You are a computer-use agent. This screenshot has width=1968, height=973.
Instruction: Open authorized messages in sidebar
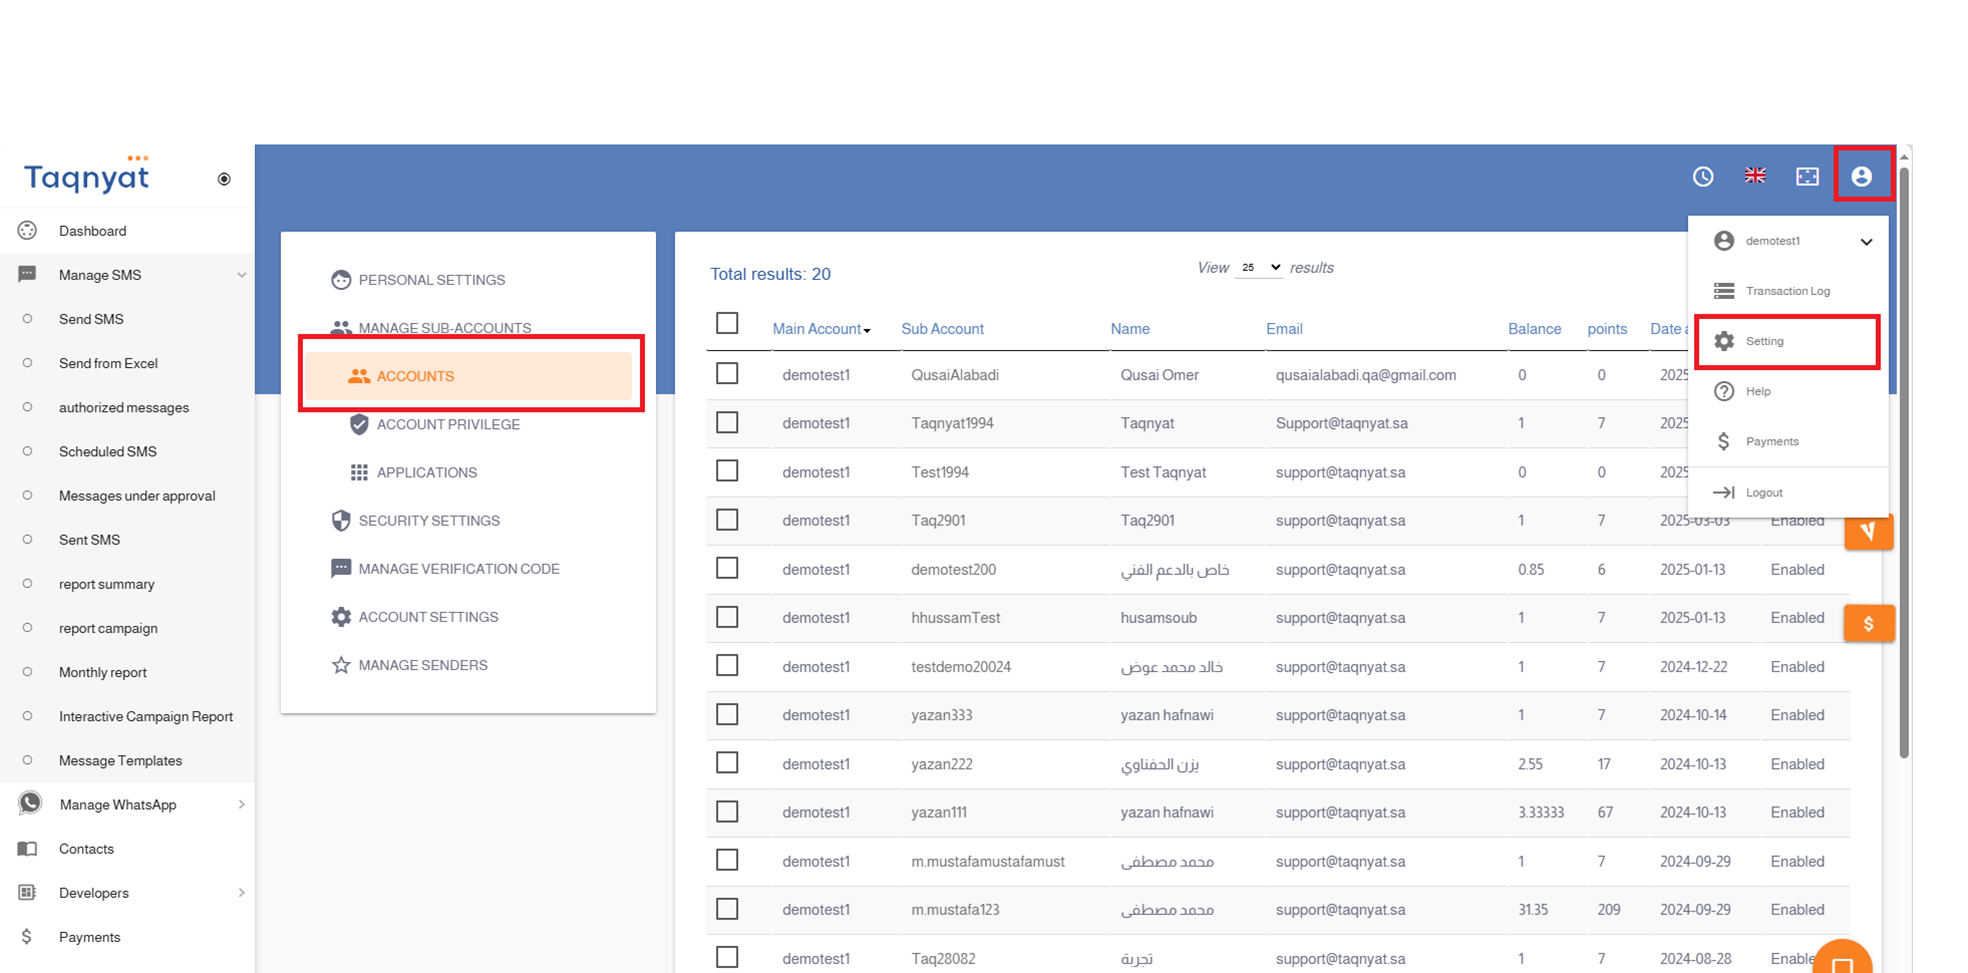click(x=124, y=407)
